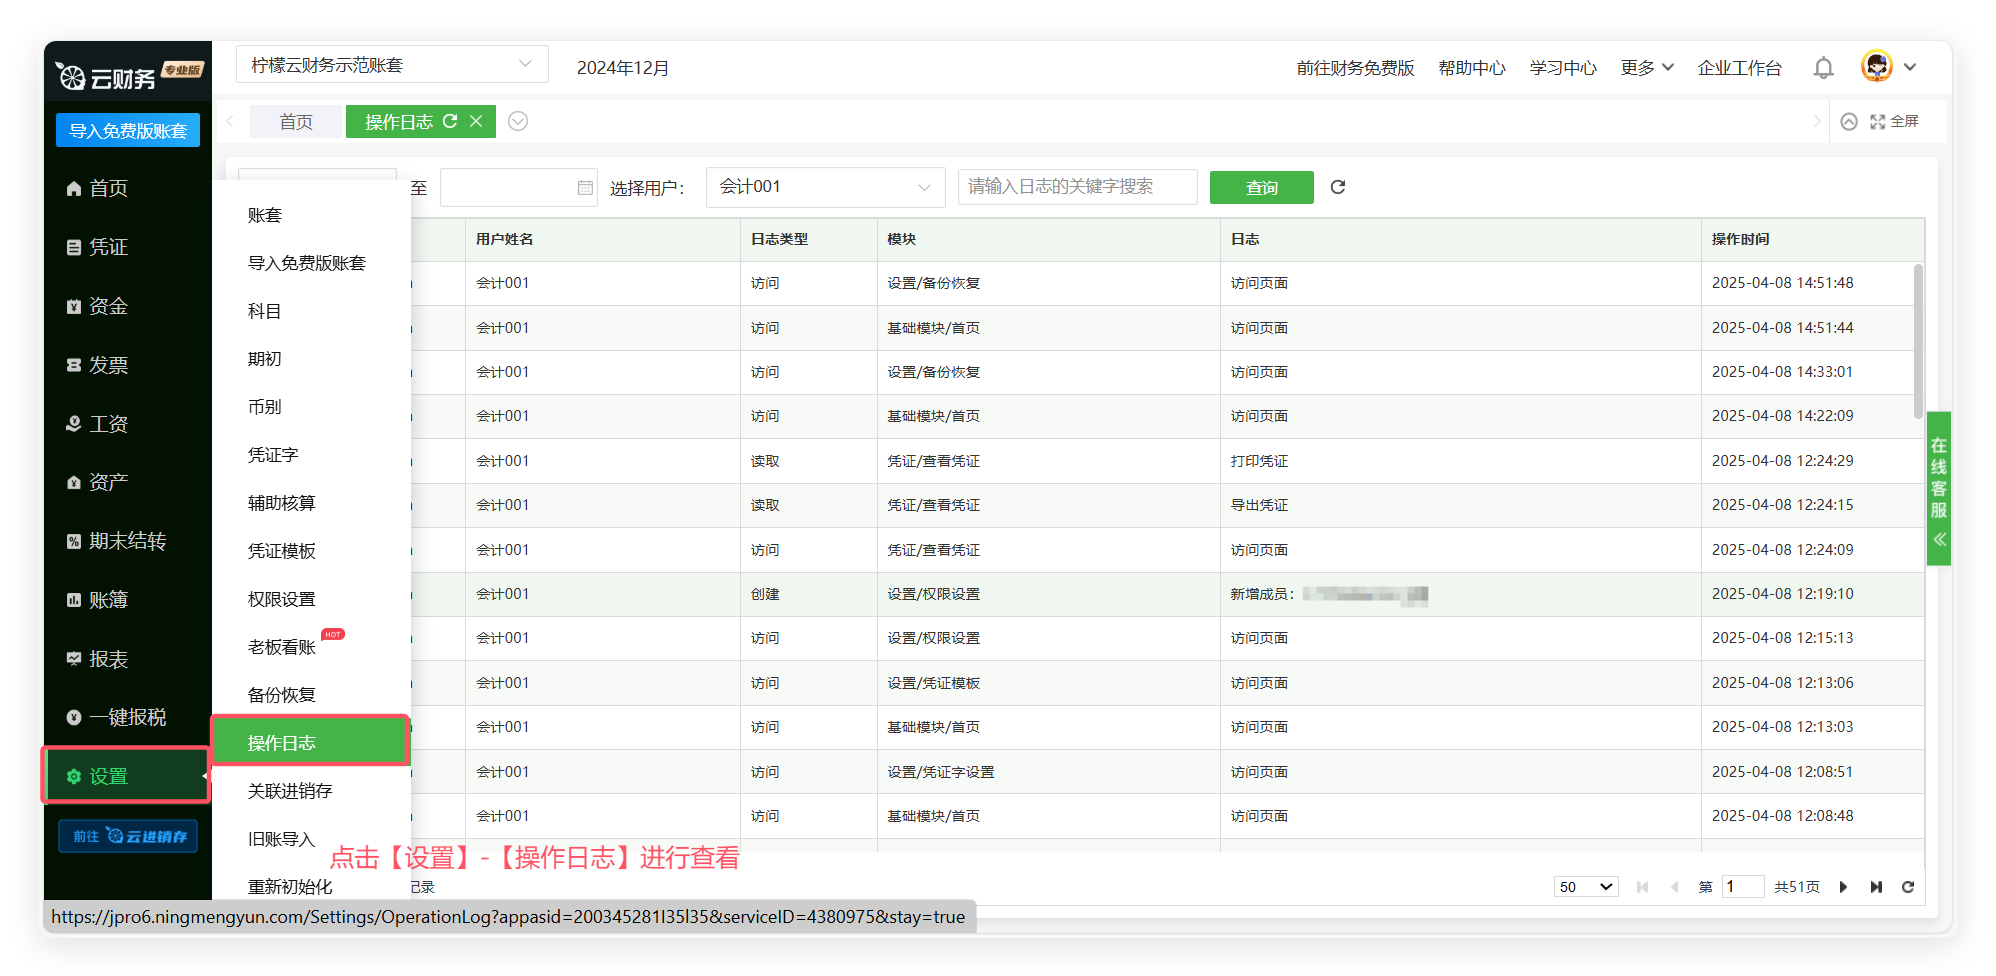Click the log keyword search input field
This screenshot has height=976, width=1996.
click(x=1077, y=187)
